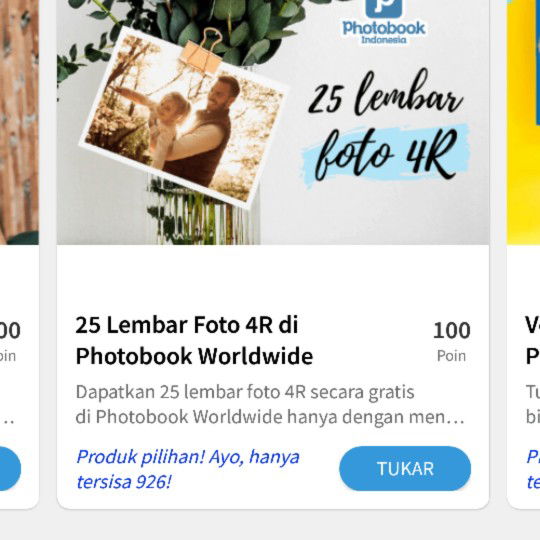
Task: Click the Photobook Indonesia brand text
Action: (x=384, y=32)
